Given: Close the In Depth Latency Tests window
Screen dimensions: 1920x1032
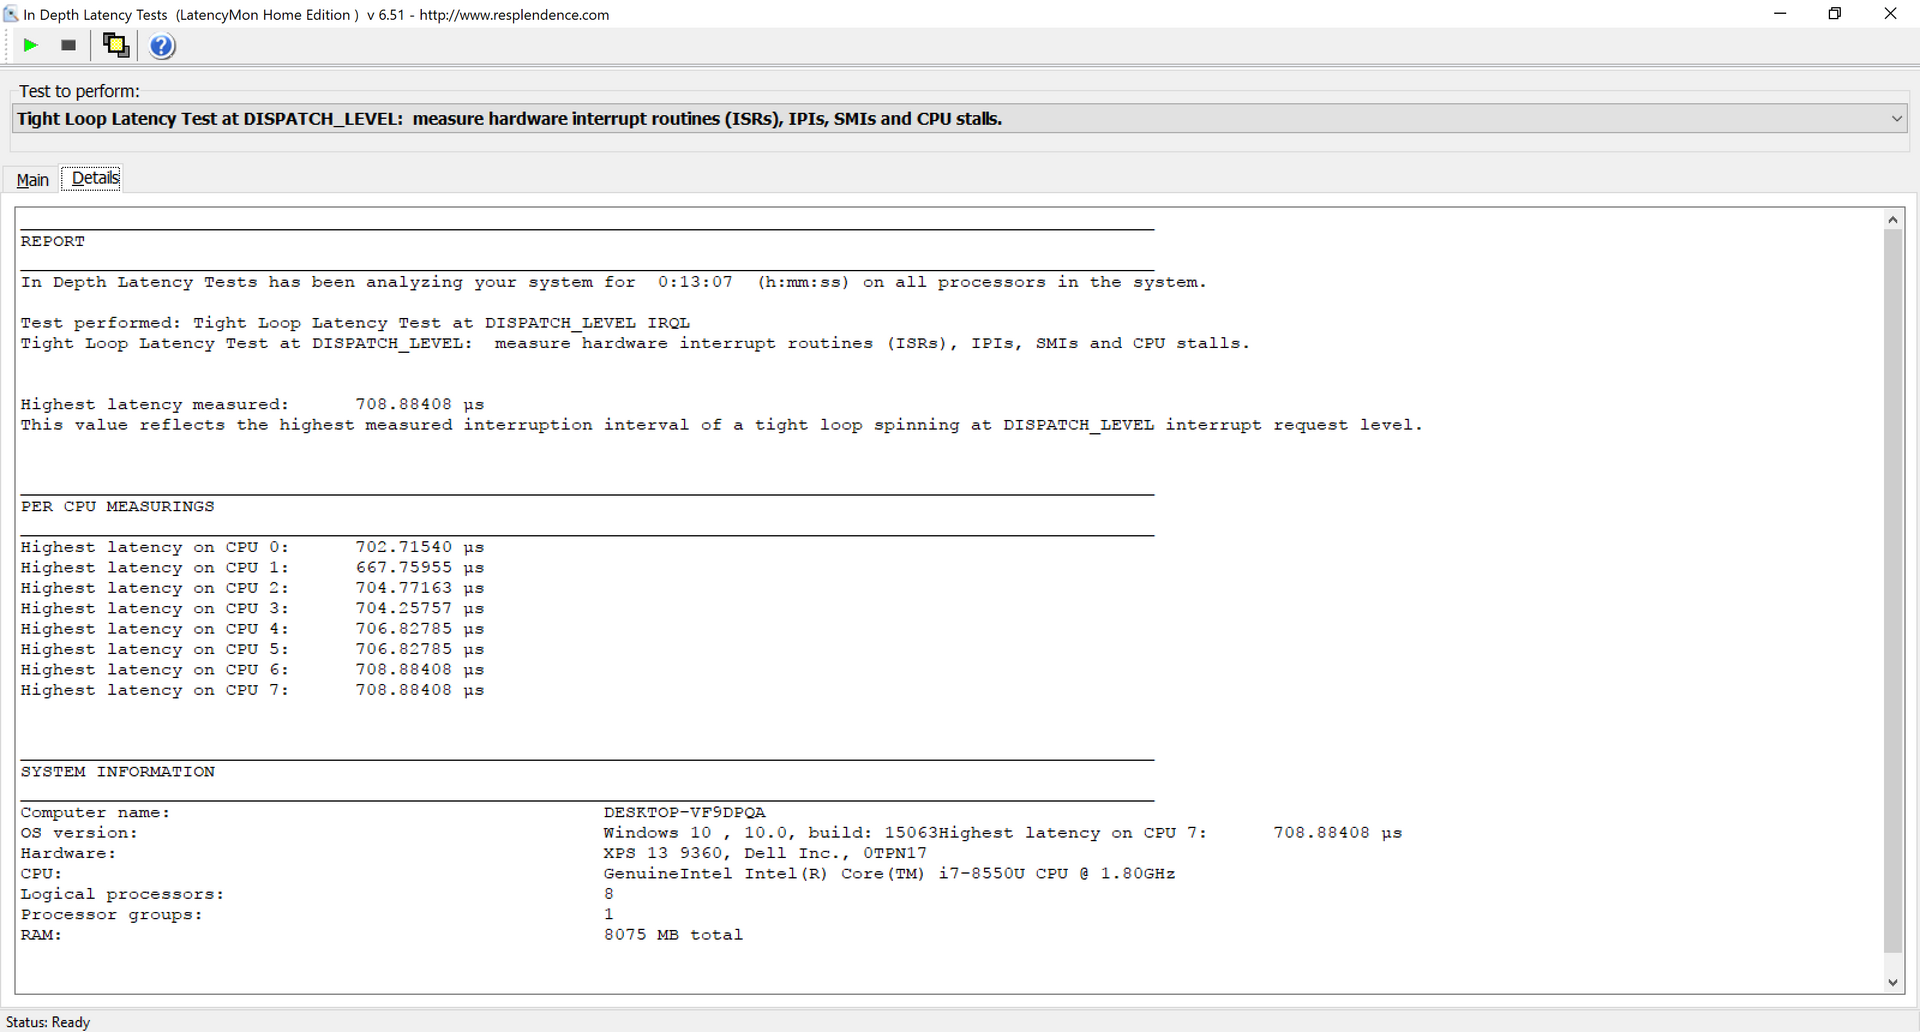Looking at the screenshot, I should point(1890,14).
